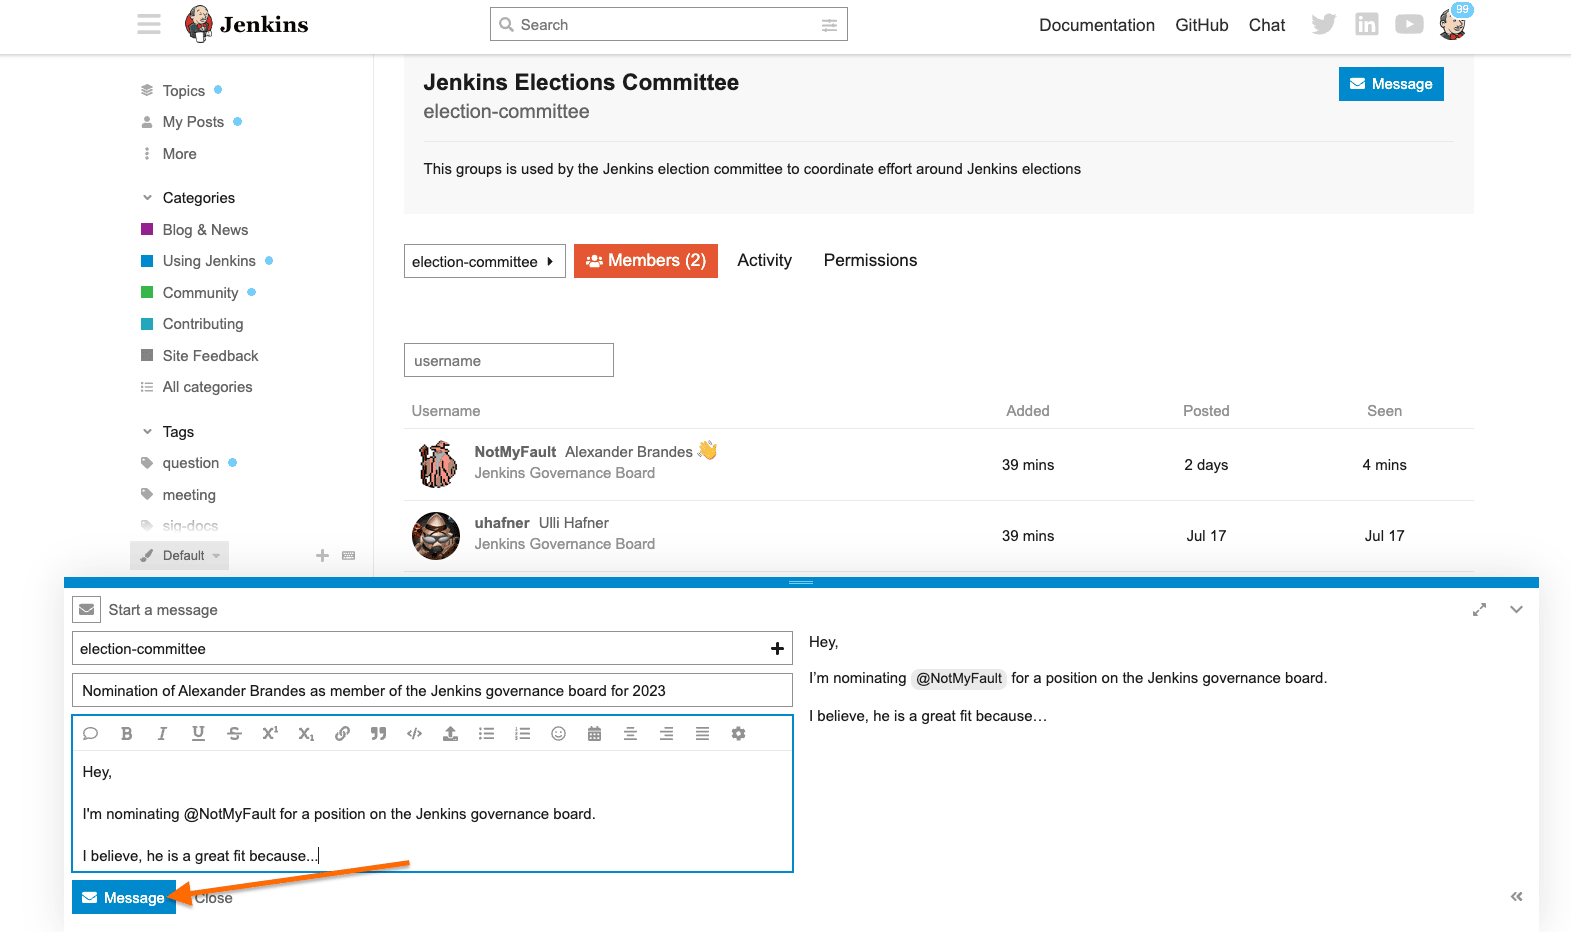Open the Permissions tab
The width and height of the screenshot is (1571, 932).
(x=870, y=260)
